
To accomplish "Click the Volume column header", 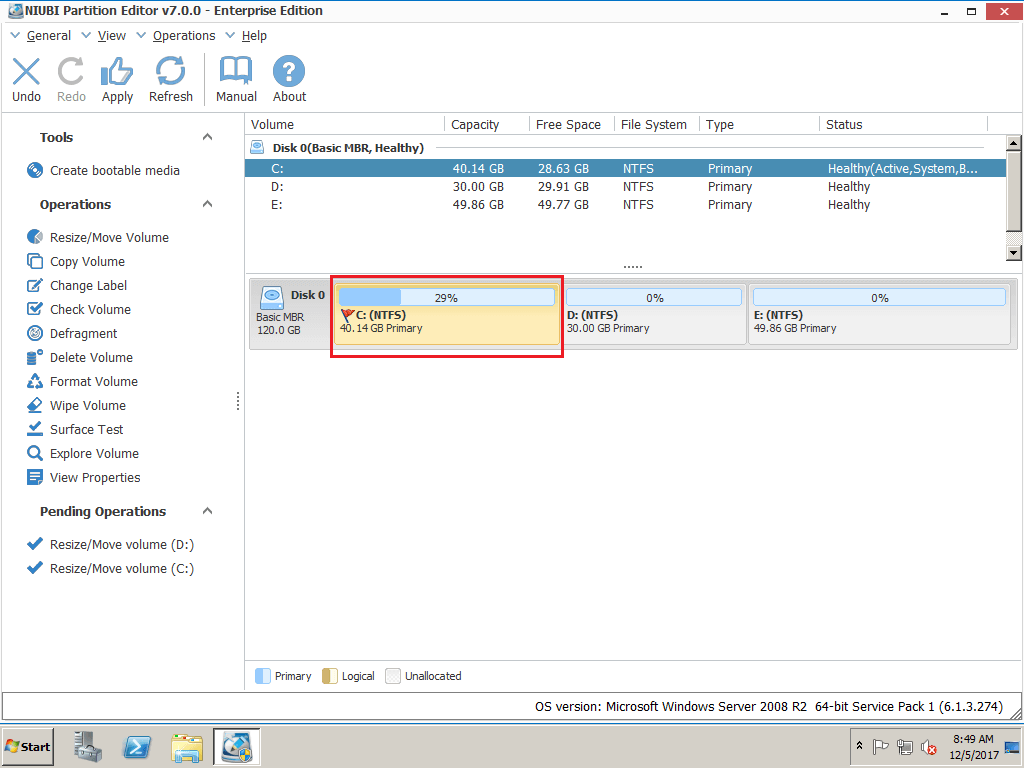I will (345, 125).
